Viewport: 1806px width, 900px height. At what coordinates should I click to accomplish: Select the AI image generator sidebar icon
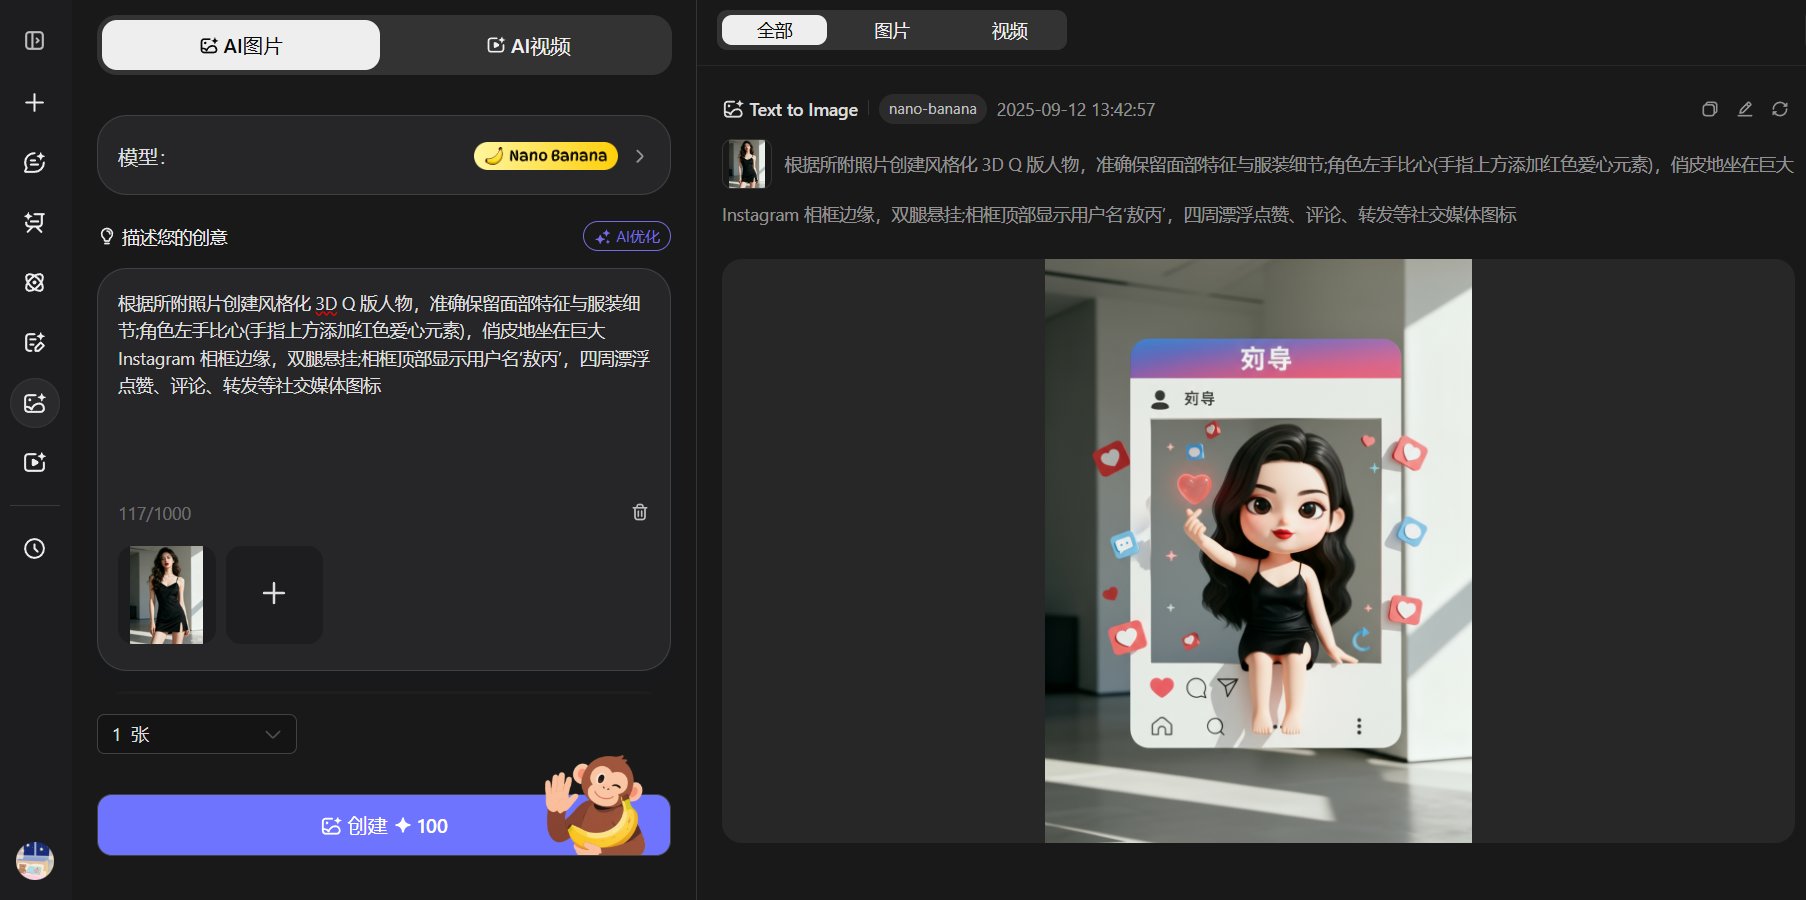[x=34, y=403]
